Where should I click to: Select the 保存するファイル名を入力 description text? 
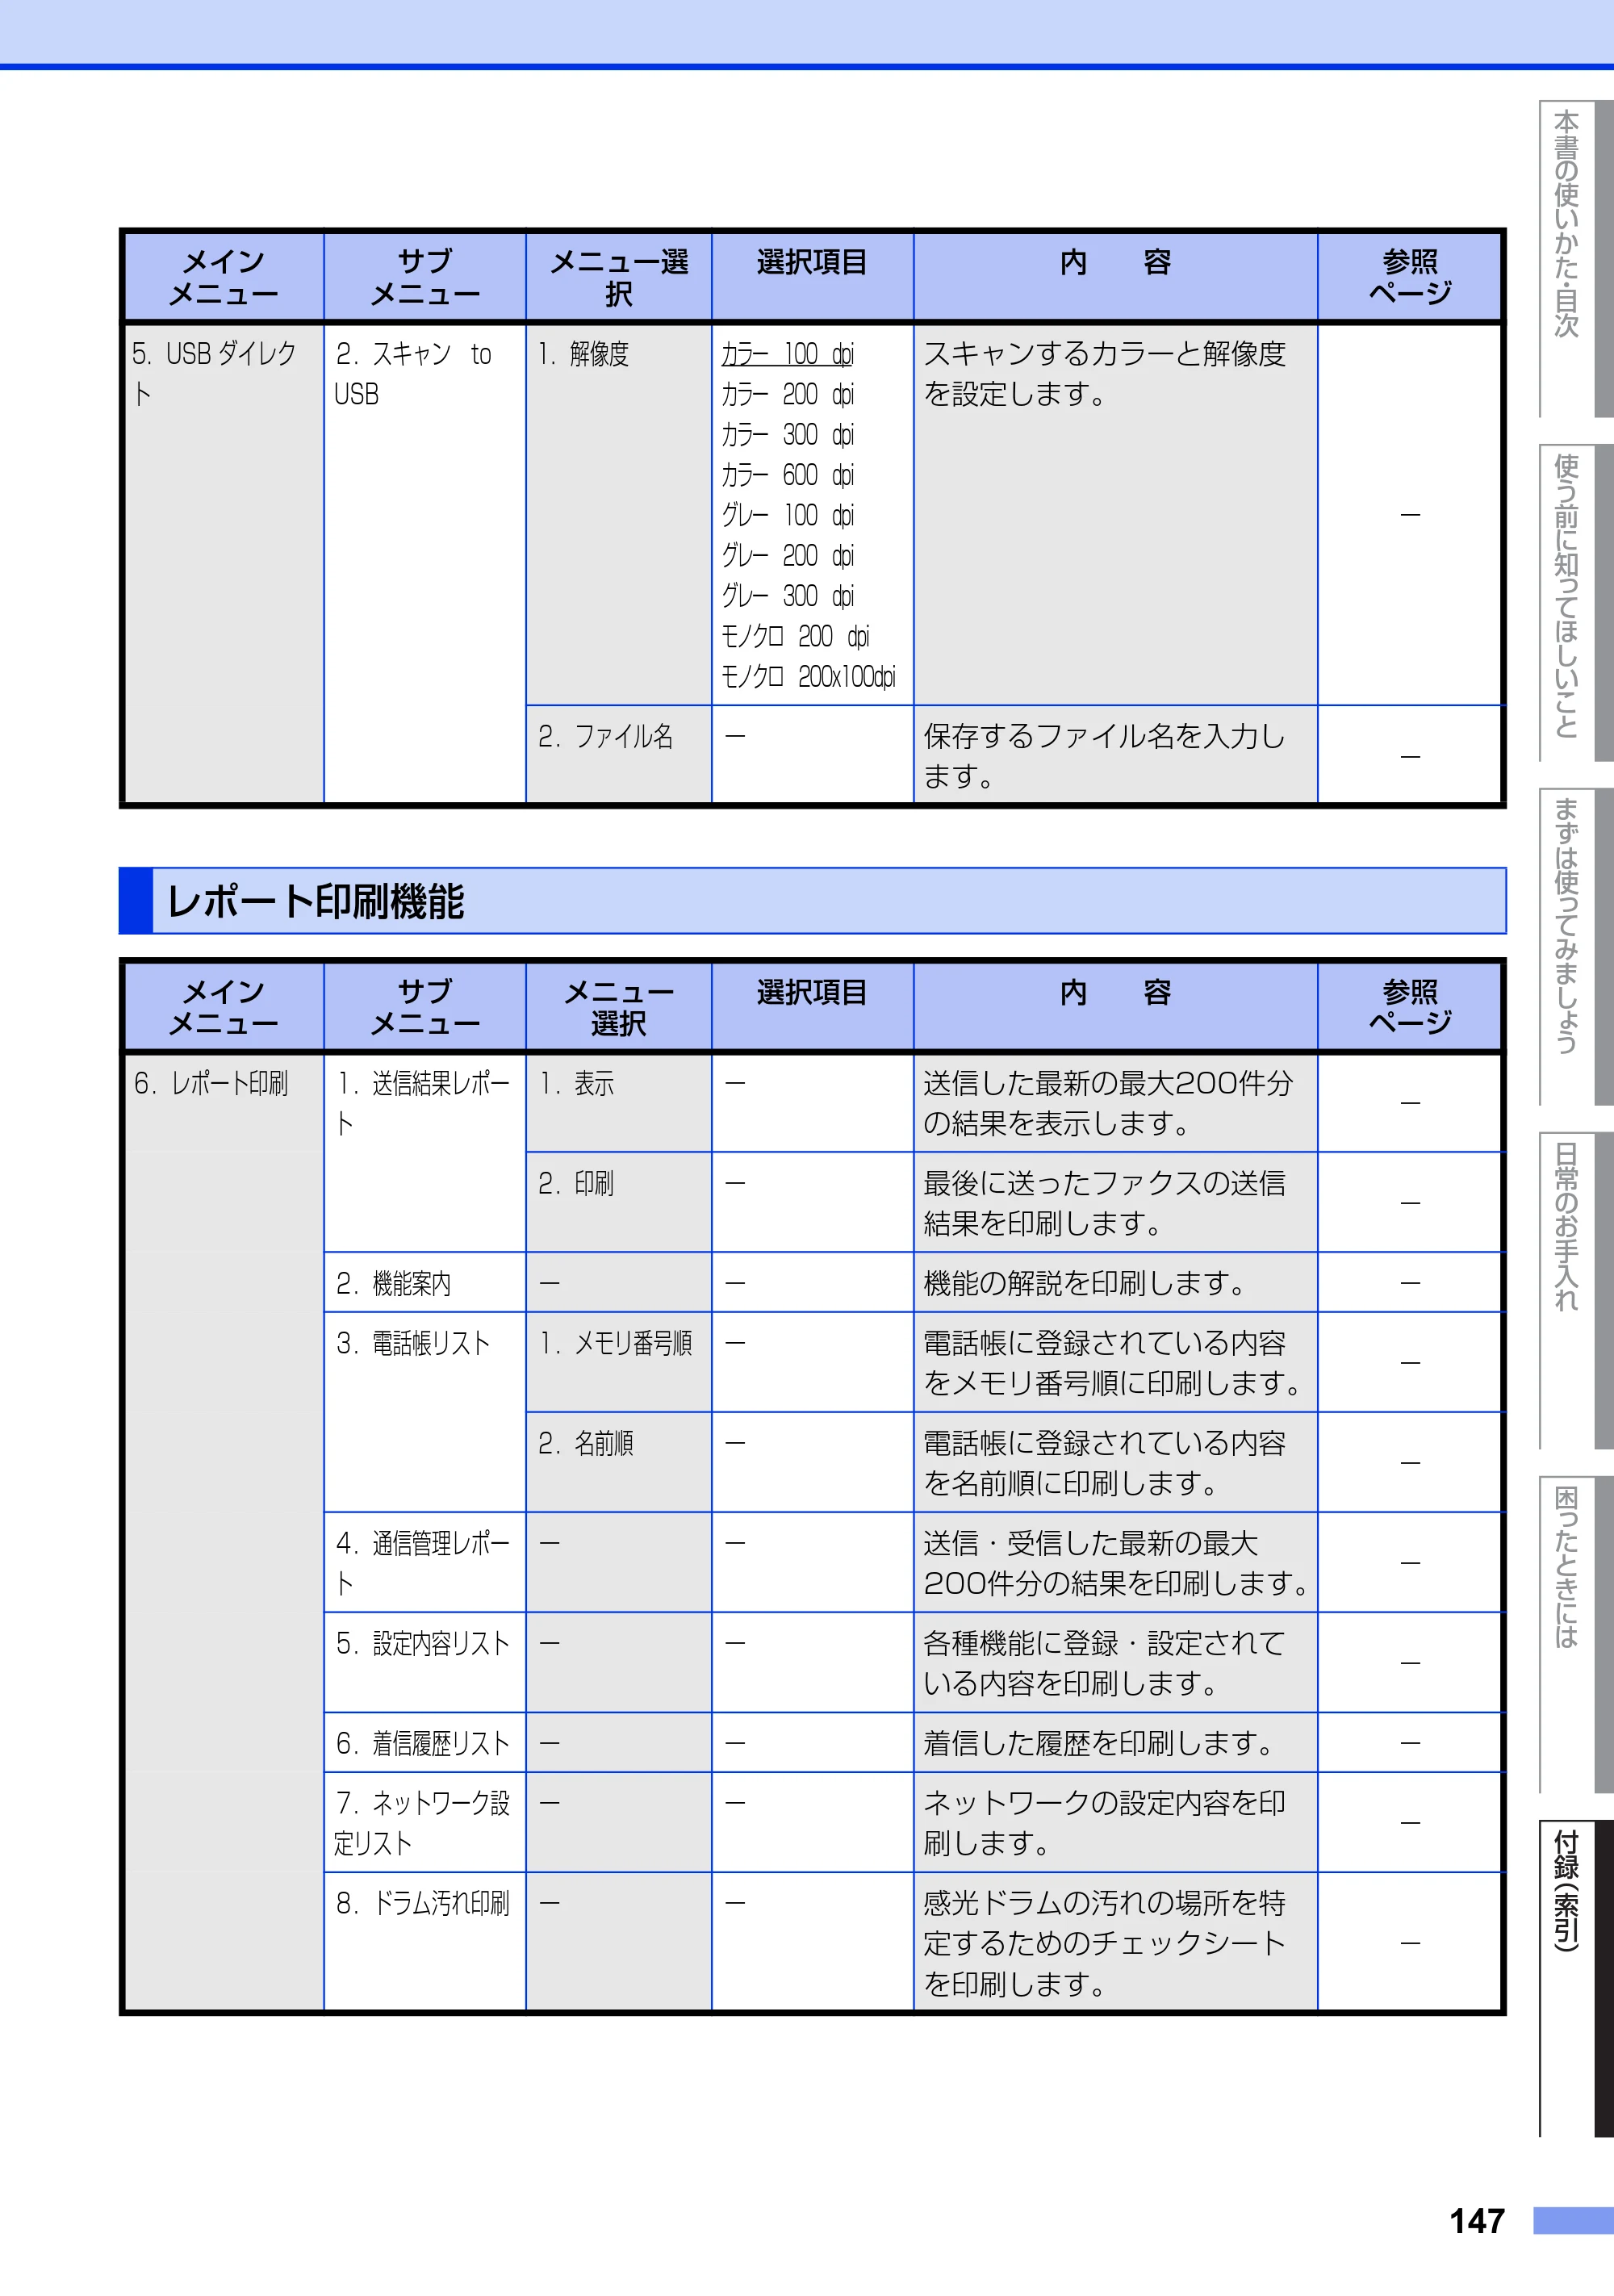point(1105,756)
